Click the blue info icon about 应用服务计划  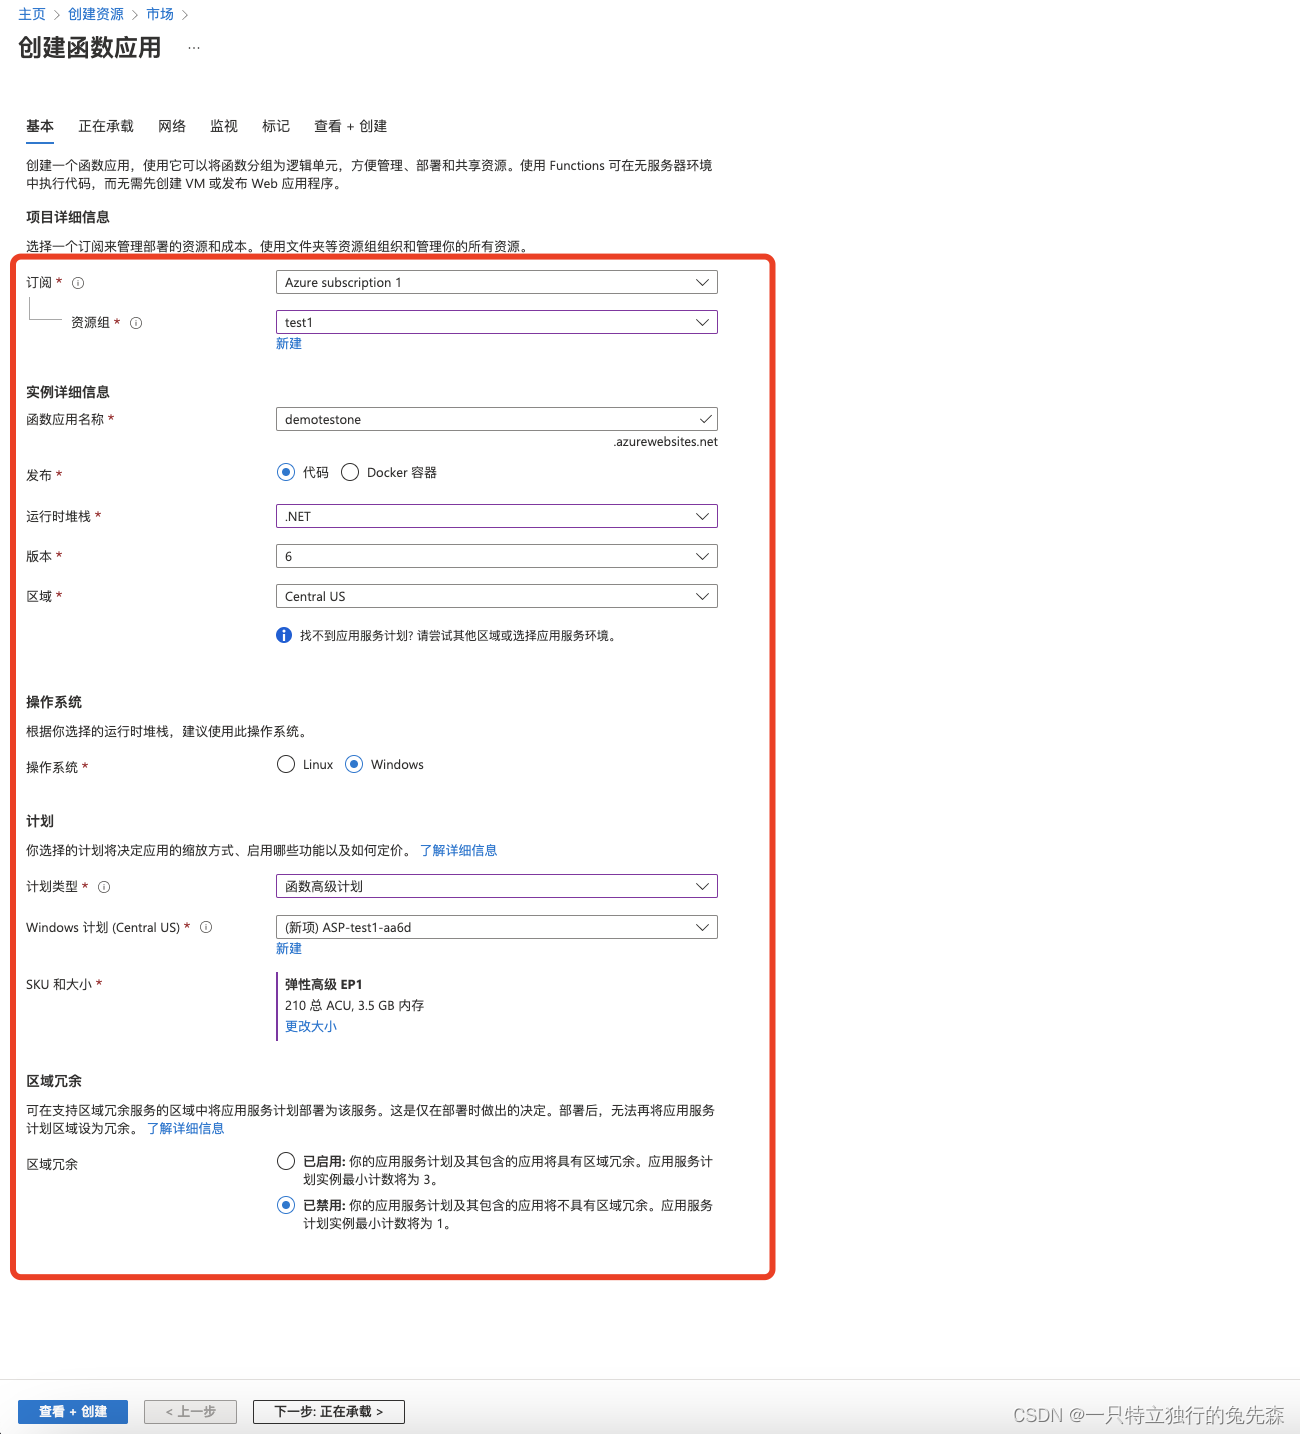point(283,635)
